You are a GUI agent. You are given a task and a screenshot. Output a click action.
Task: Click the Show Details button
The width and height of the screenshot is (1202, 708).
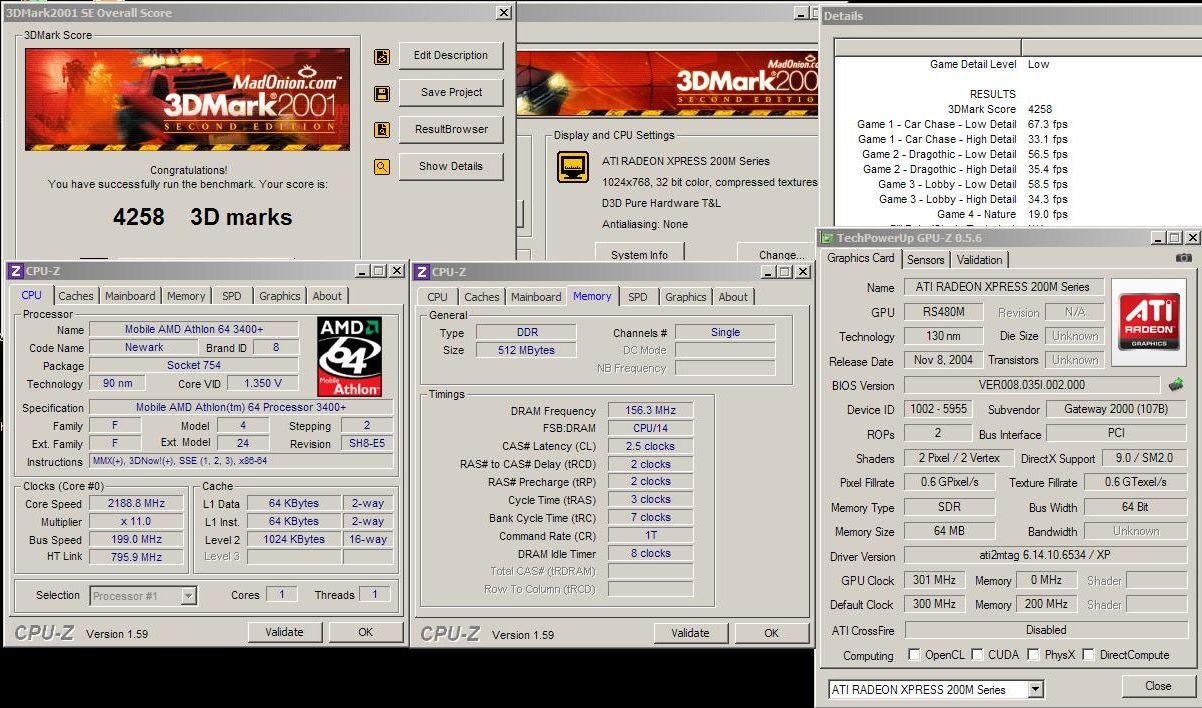[x=451, y=167]
